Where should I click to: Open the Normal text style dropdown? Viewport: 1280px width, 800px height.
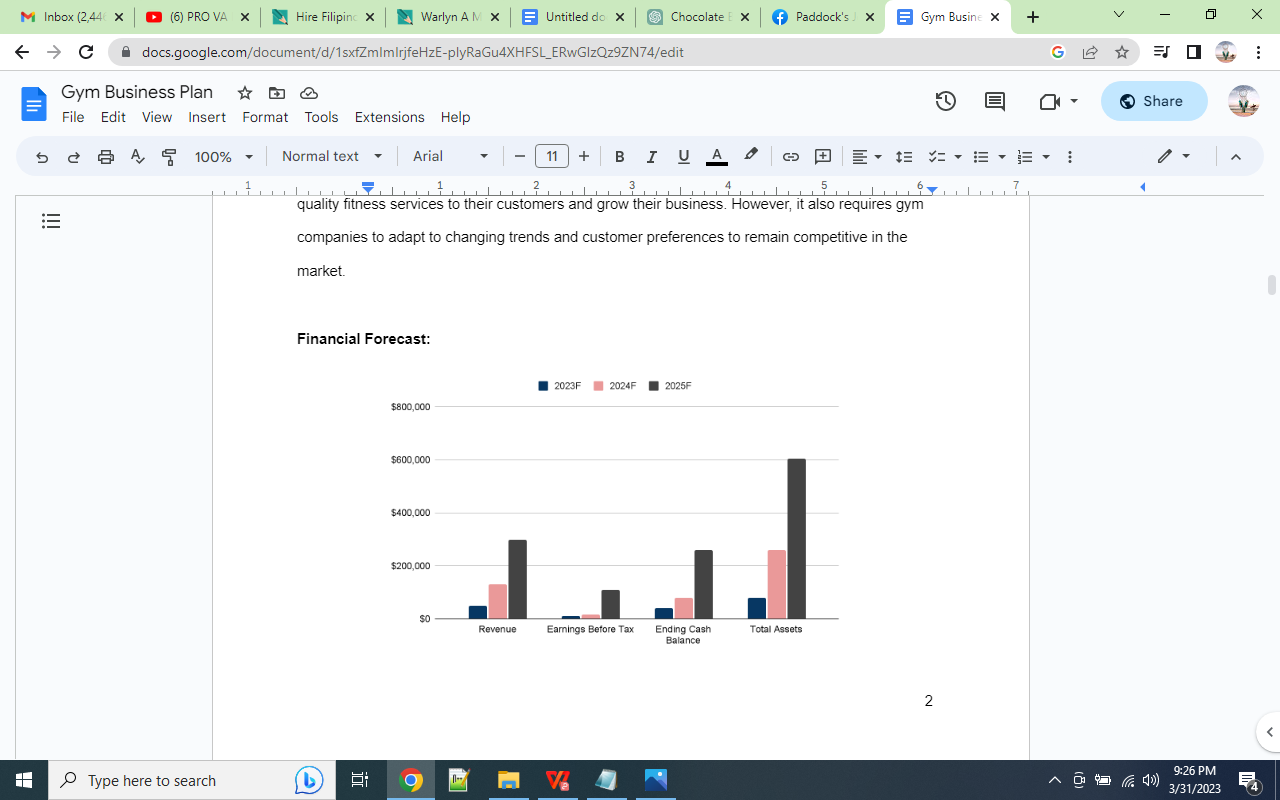(332, 156)
